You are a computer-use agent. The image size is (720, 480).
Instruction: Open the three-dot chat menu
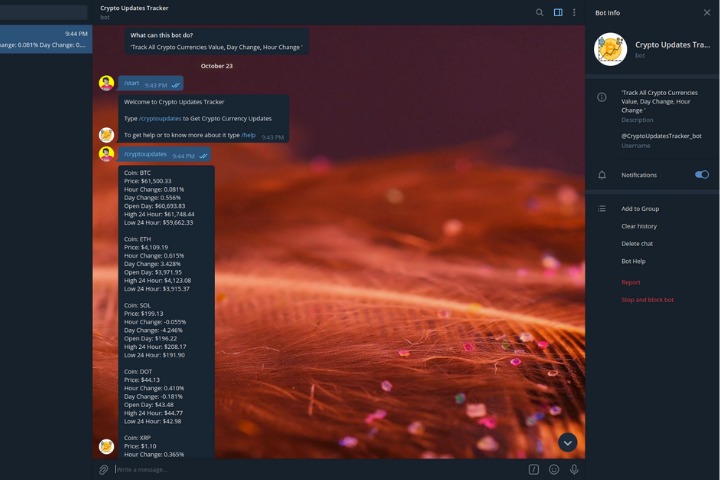click(x=574, y=12)
